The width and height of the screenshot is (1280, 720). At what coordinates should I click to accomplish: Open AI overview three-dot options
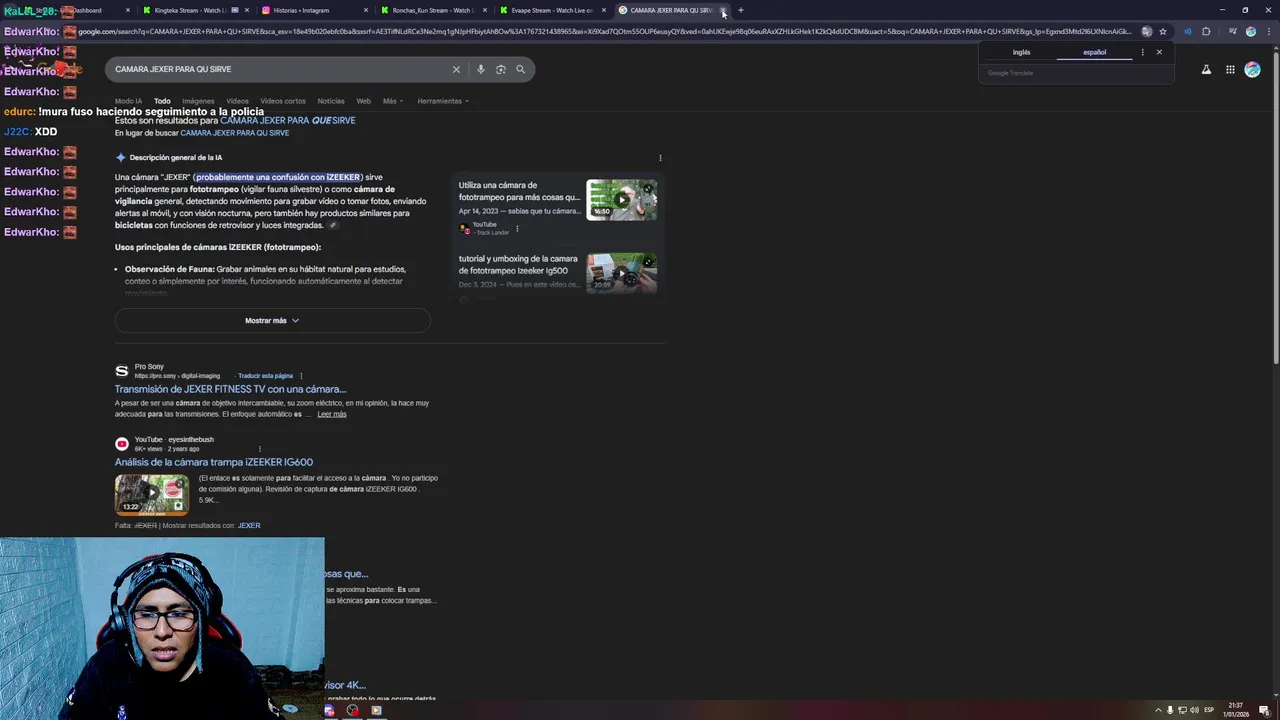coord(660,158)
